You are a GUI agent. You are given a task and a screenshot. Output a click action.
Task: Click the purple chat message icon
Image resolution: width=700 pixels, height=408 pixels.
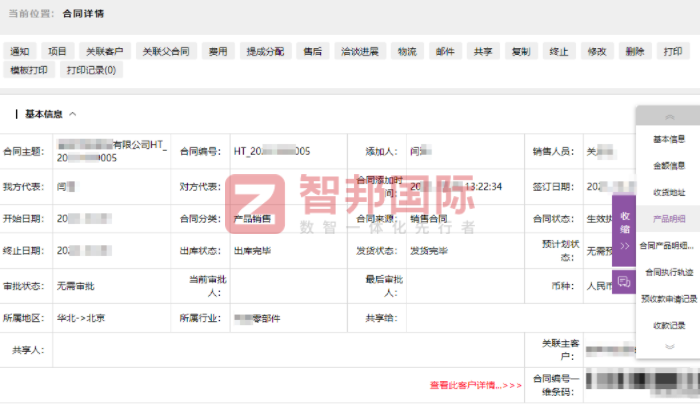click(x=624, y=281)
